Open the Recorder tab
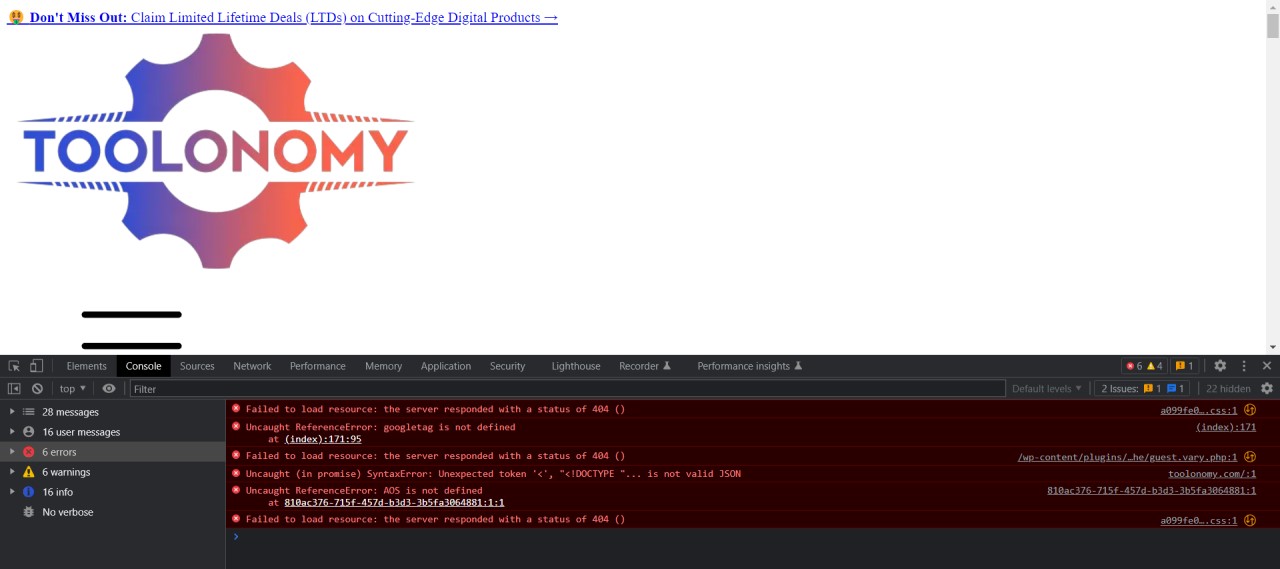The image size is (1280, 569). (645, 366)
